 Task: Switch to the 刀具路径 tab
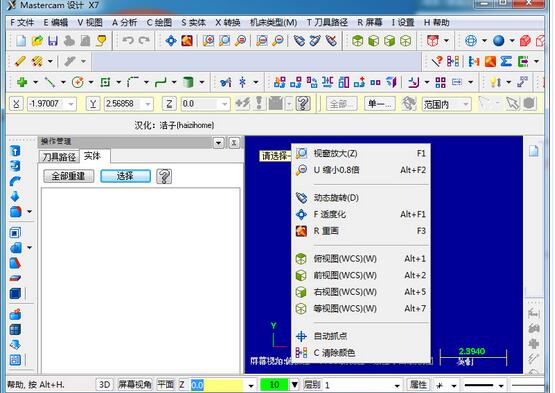[59, 157]
